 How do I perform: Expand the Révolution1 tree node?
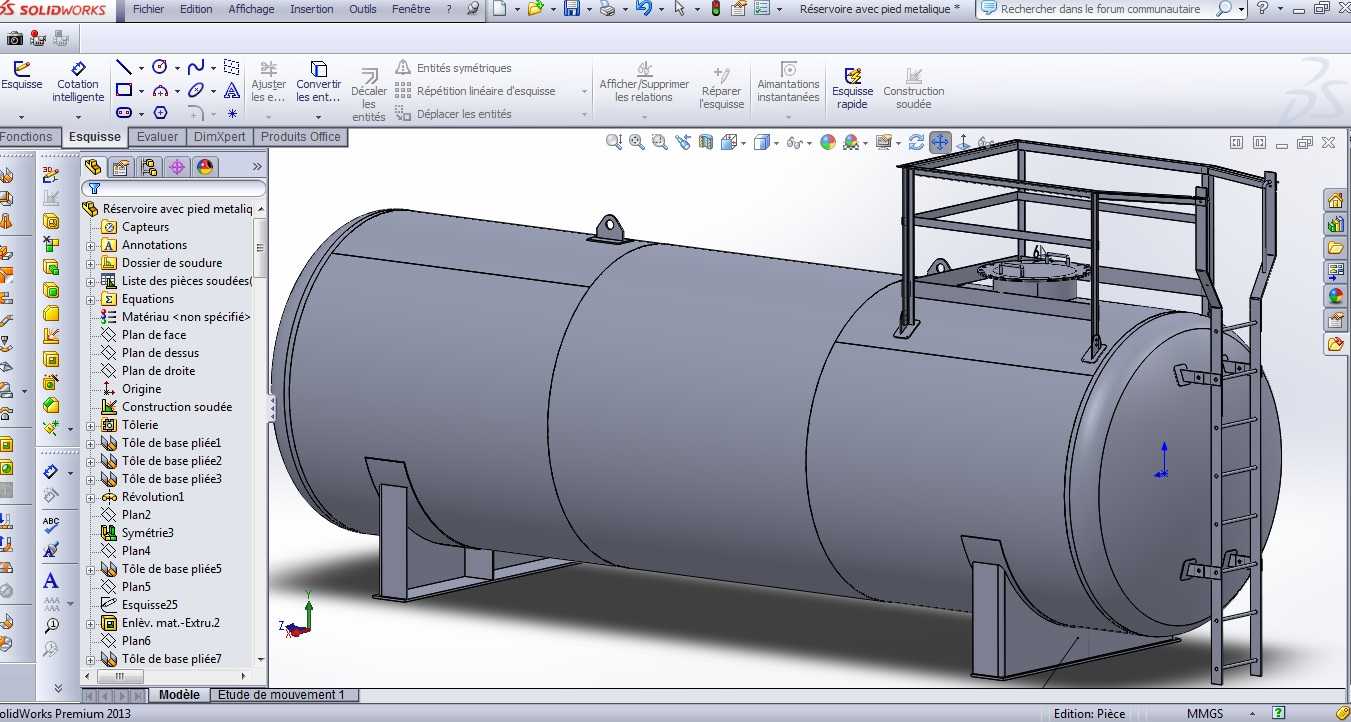coord(90,497)
